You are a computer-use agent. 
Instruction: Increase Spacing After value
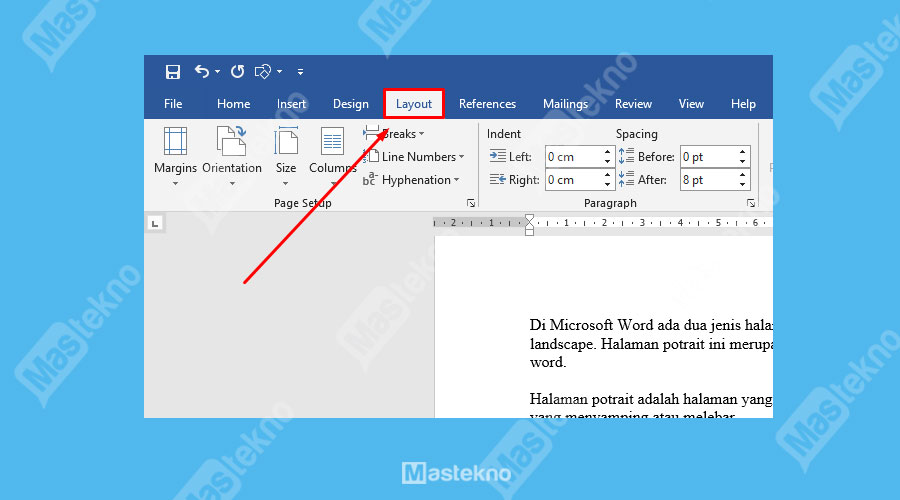pyautogui.click(x=743, y=175)
